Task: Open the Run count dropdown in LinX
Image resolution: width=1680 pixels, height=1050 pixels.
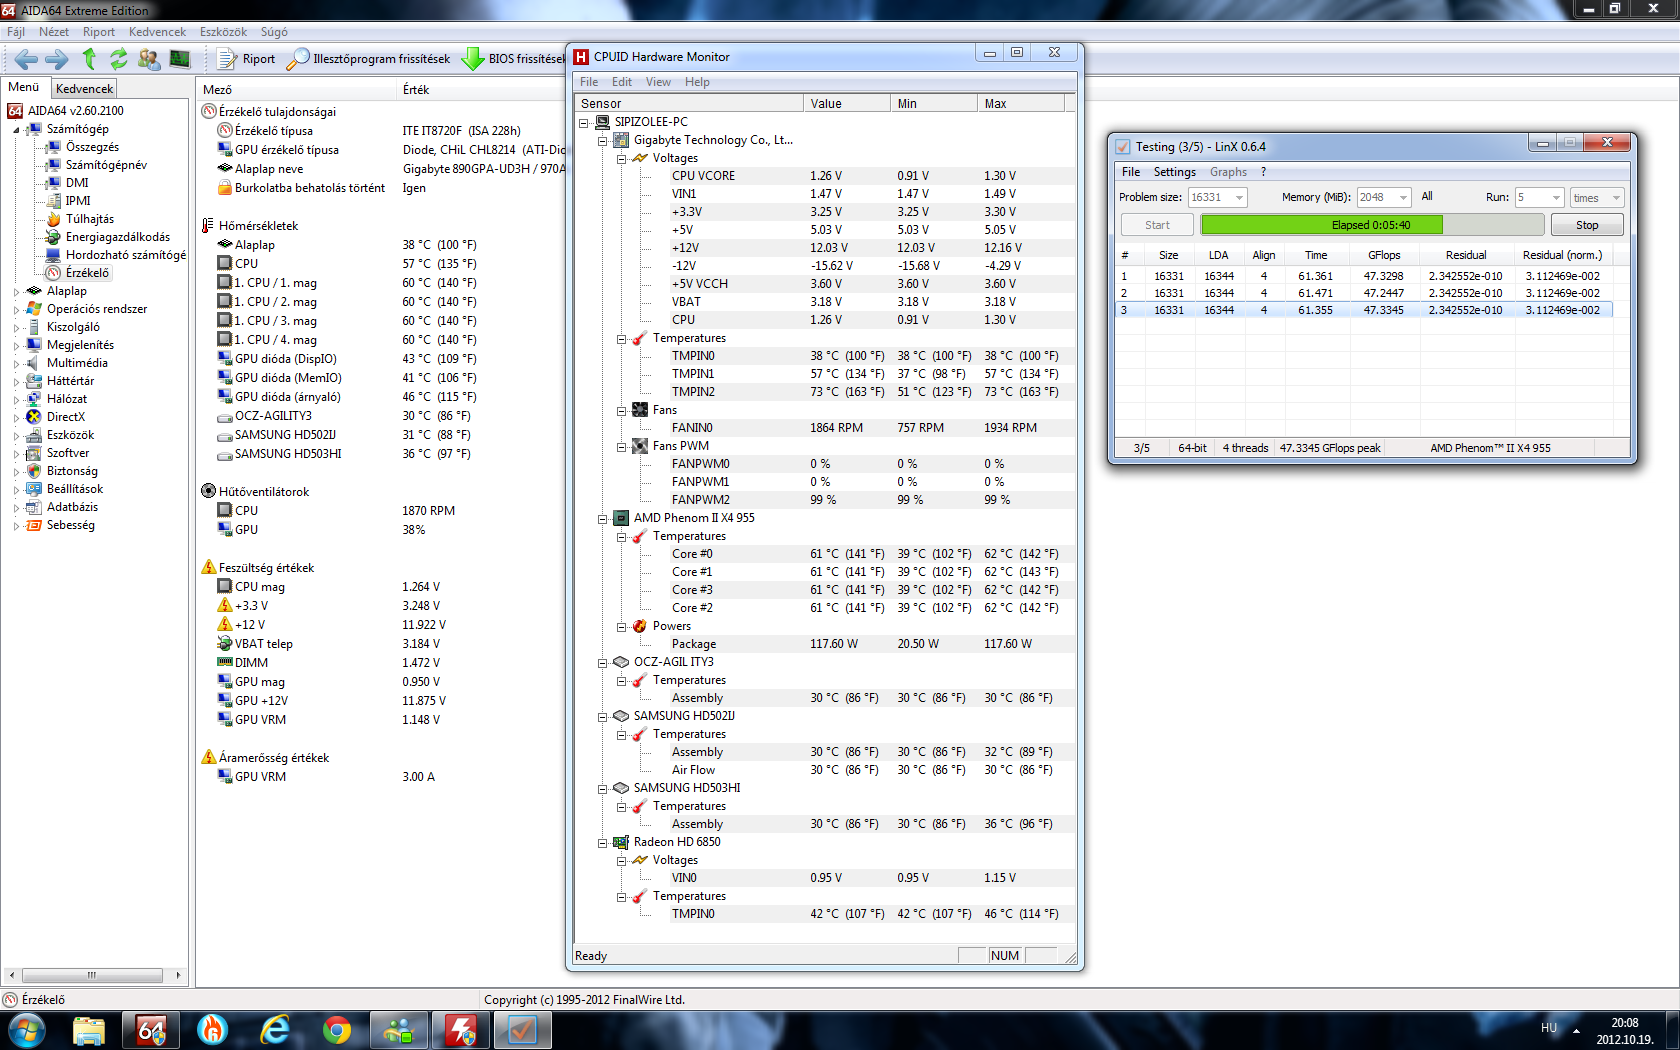Action: coord(1555,198)
